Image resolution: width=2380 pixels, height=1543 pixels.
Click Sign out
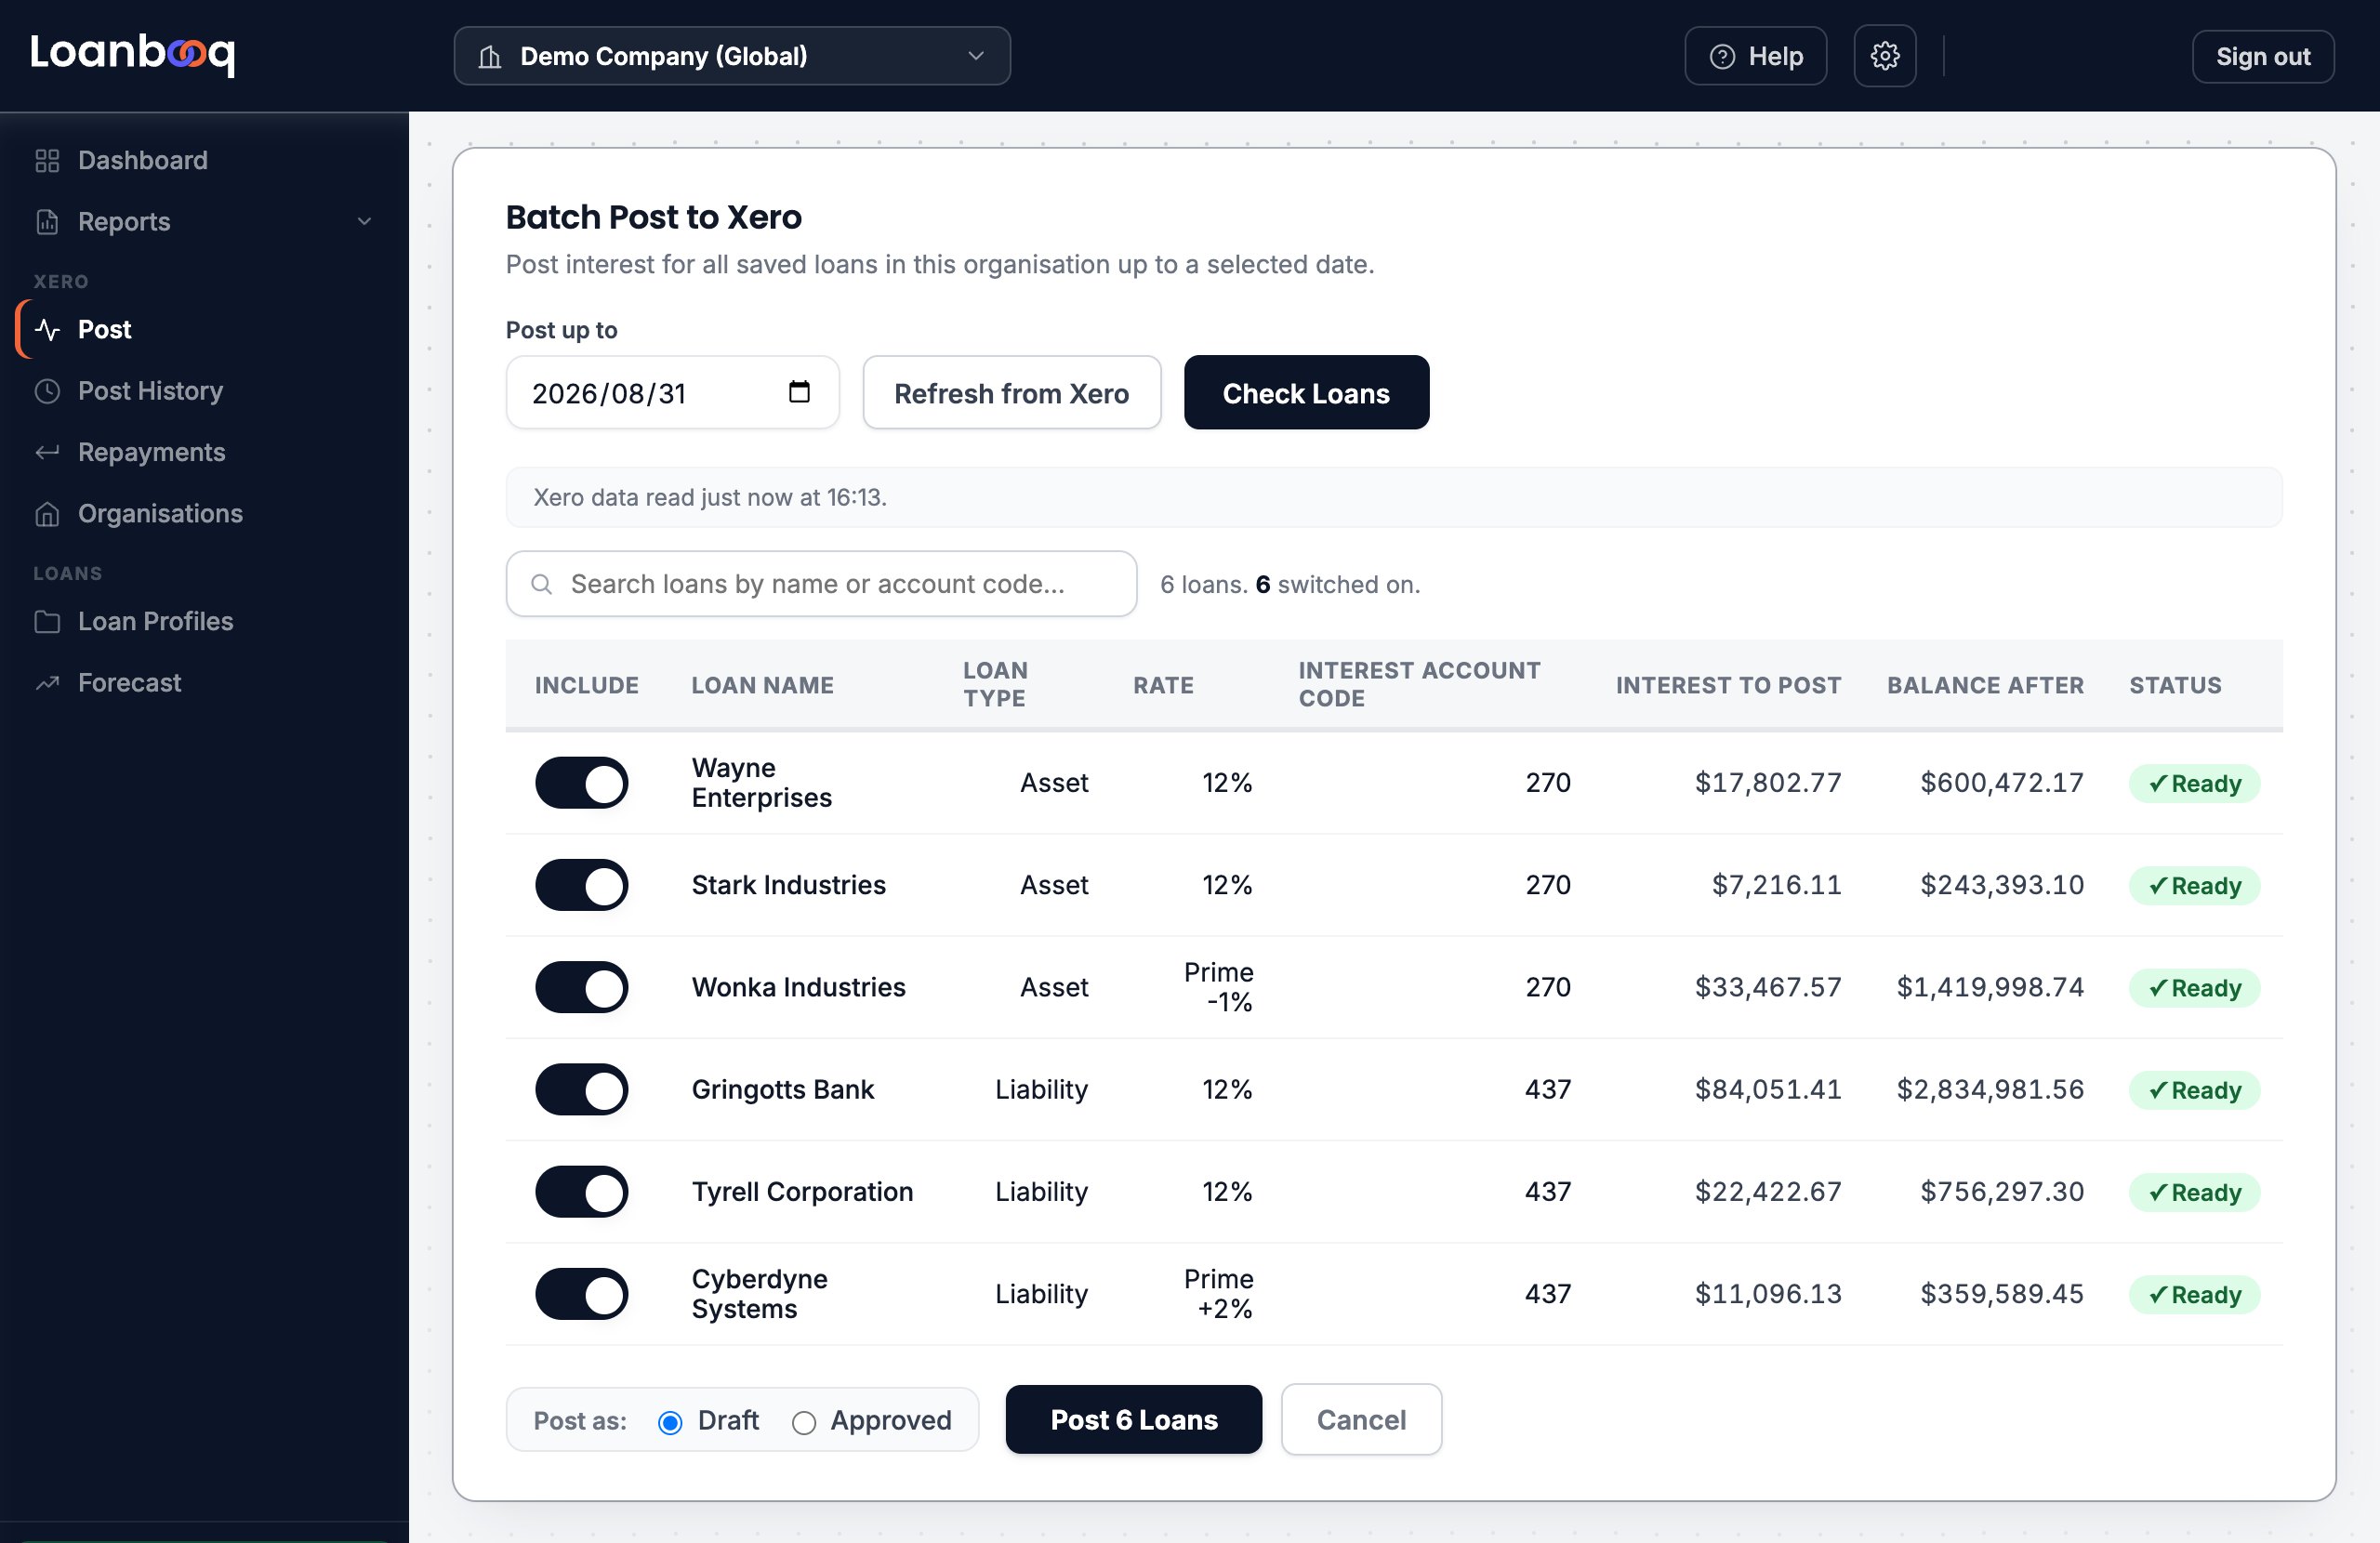click(2262, 56)
